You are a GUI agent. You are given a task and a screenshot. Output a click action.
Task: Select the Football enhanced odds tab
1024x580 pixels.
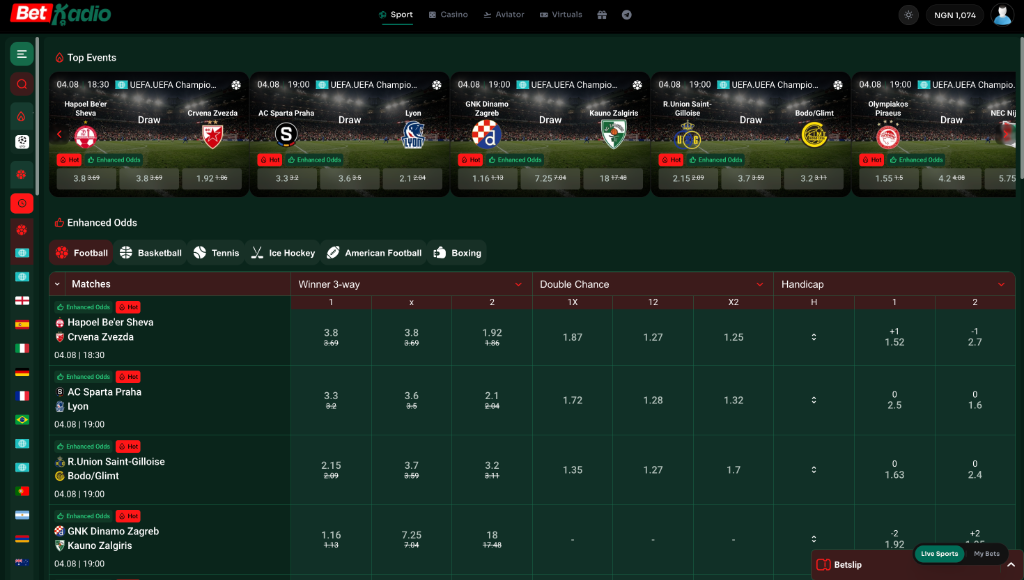tap(81, 253)
